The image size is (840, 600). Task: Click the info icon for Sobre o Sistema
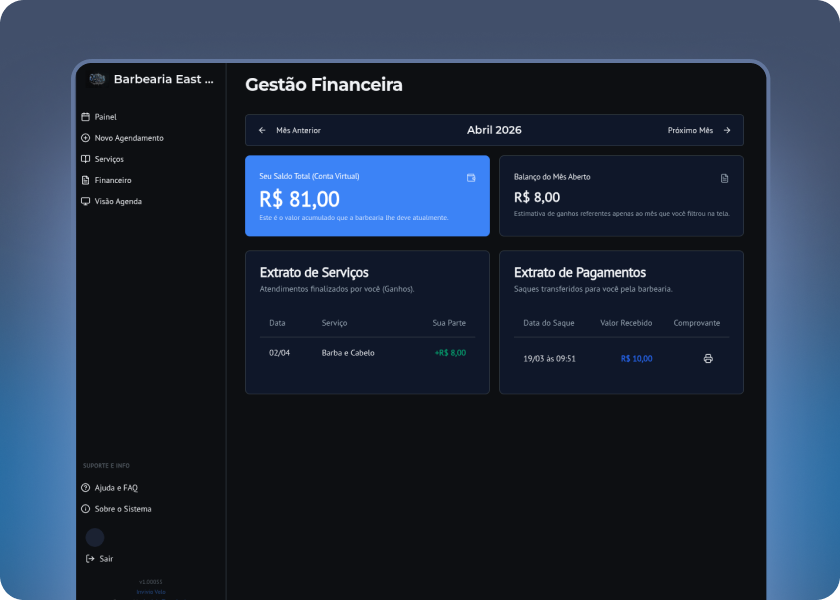coord(85,509)
